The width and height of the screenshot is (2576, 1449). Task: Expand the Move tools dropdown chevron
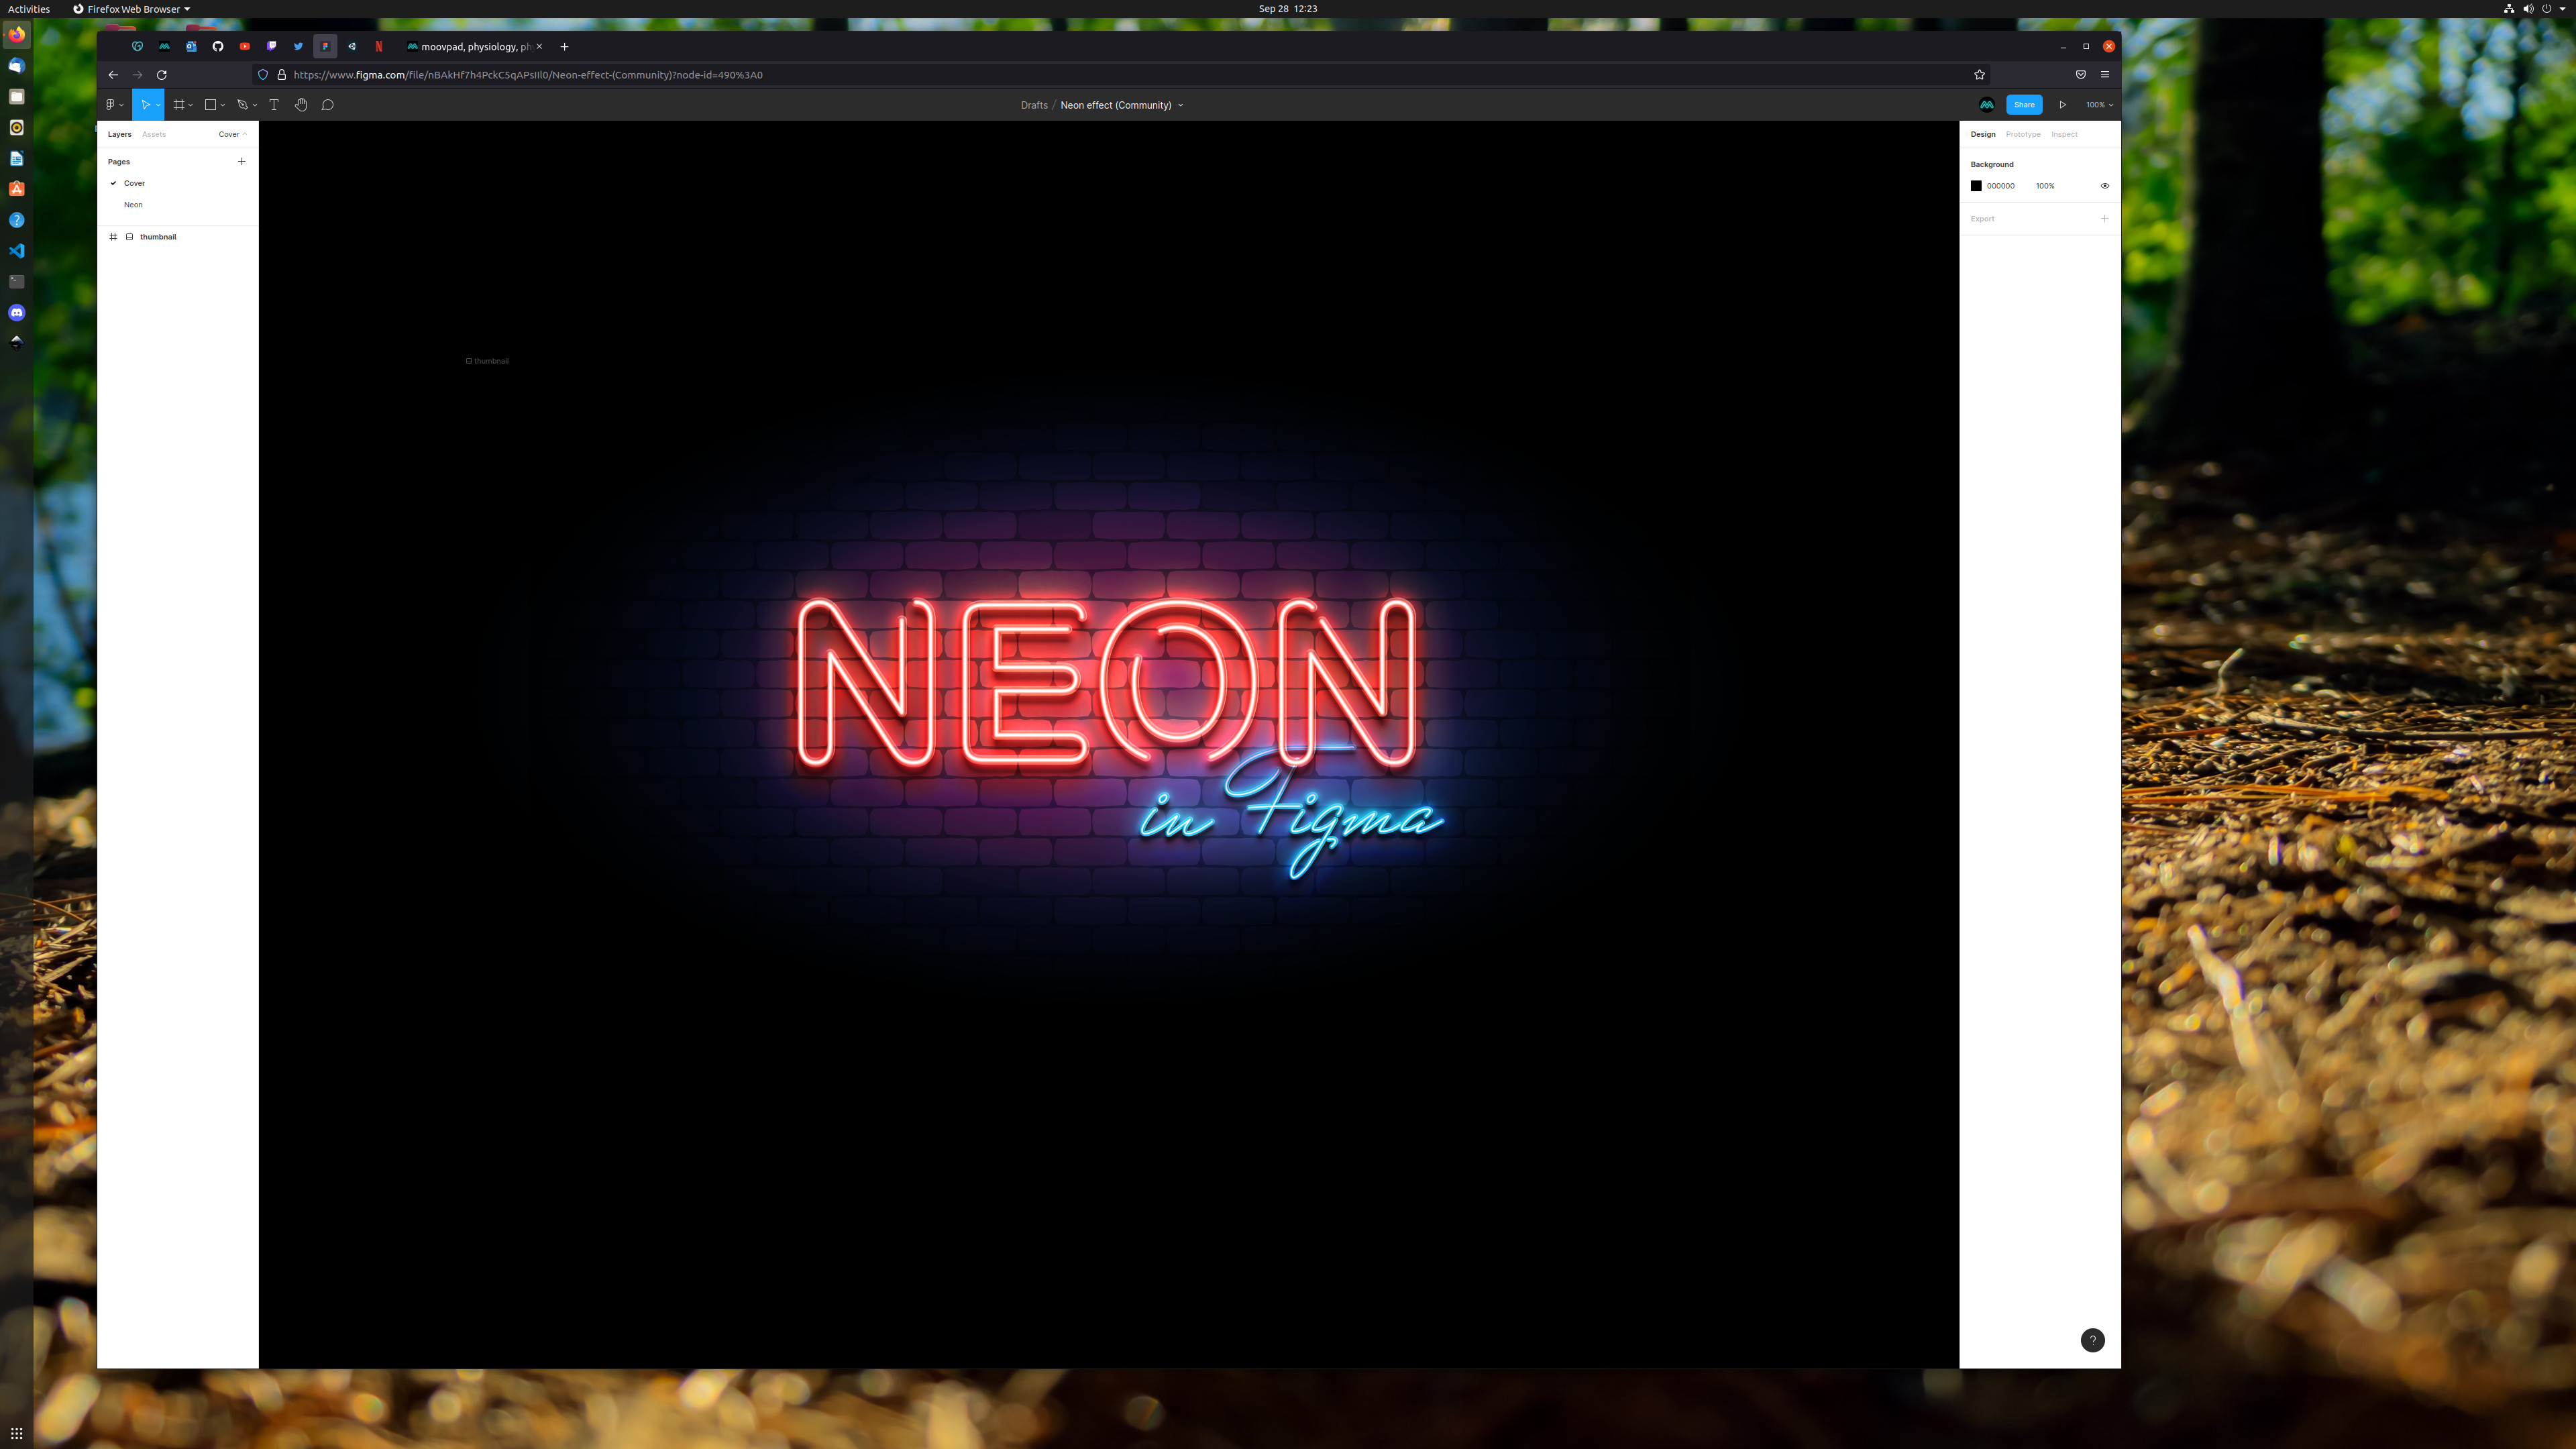point(158,105)
